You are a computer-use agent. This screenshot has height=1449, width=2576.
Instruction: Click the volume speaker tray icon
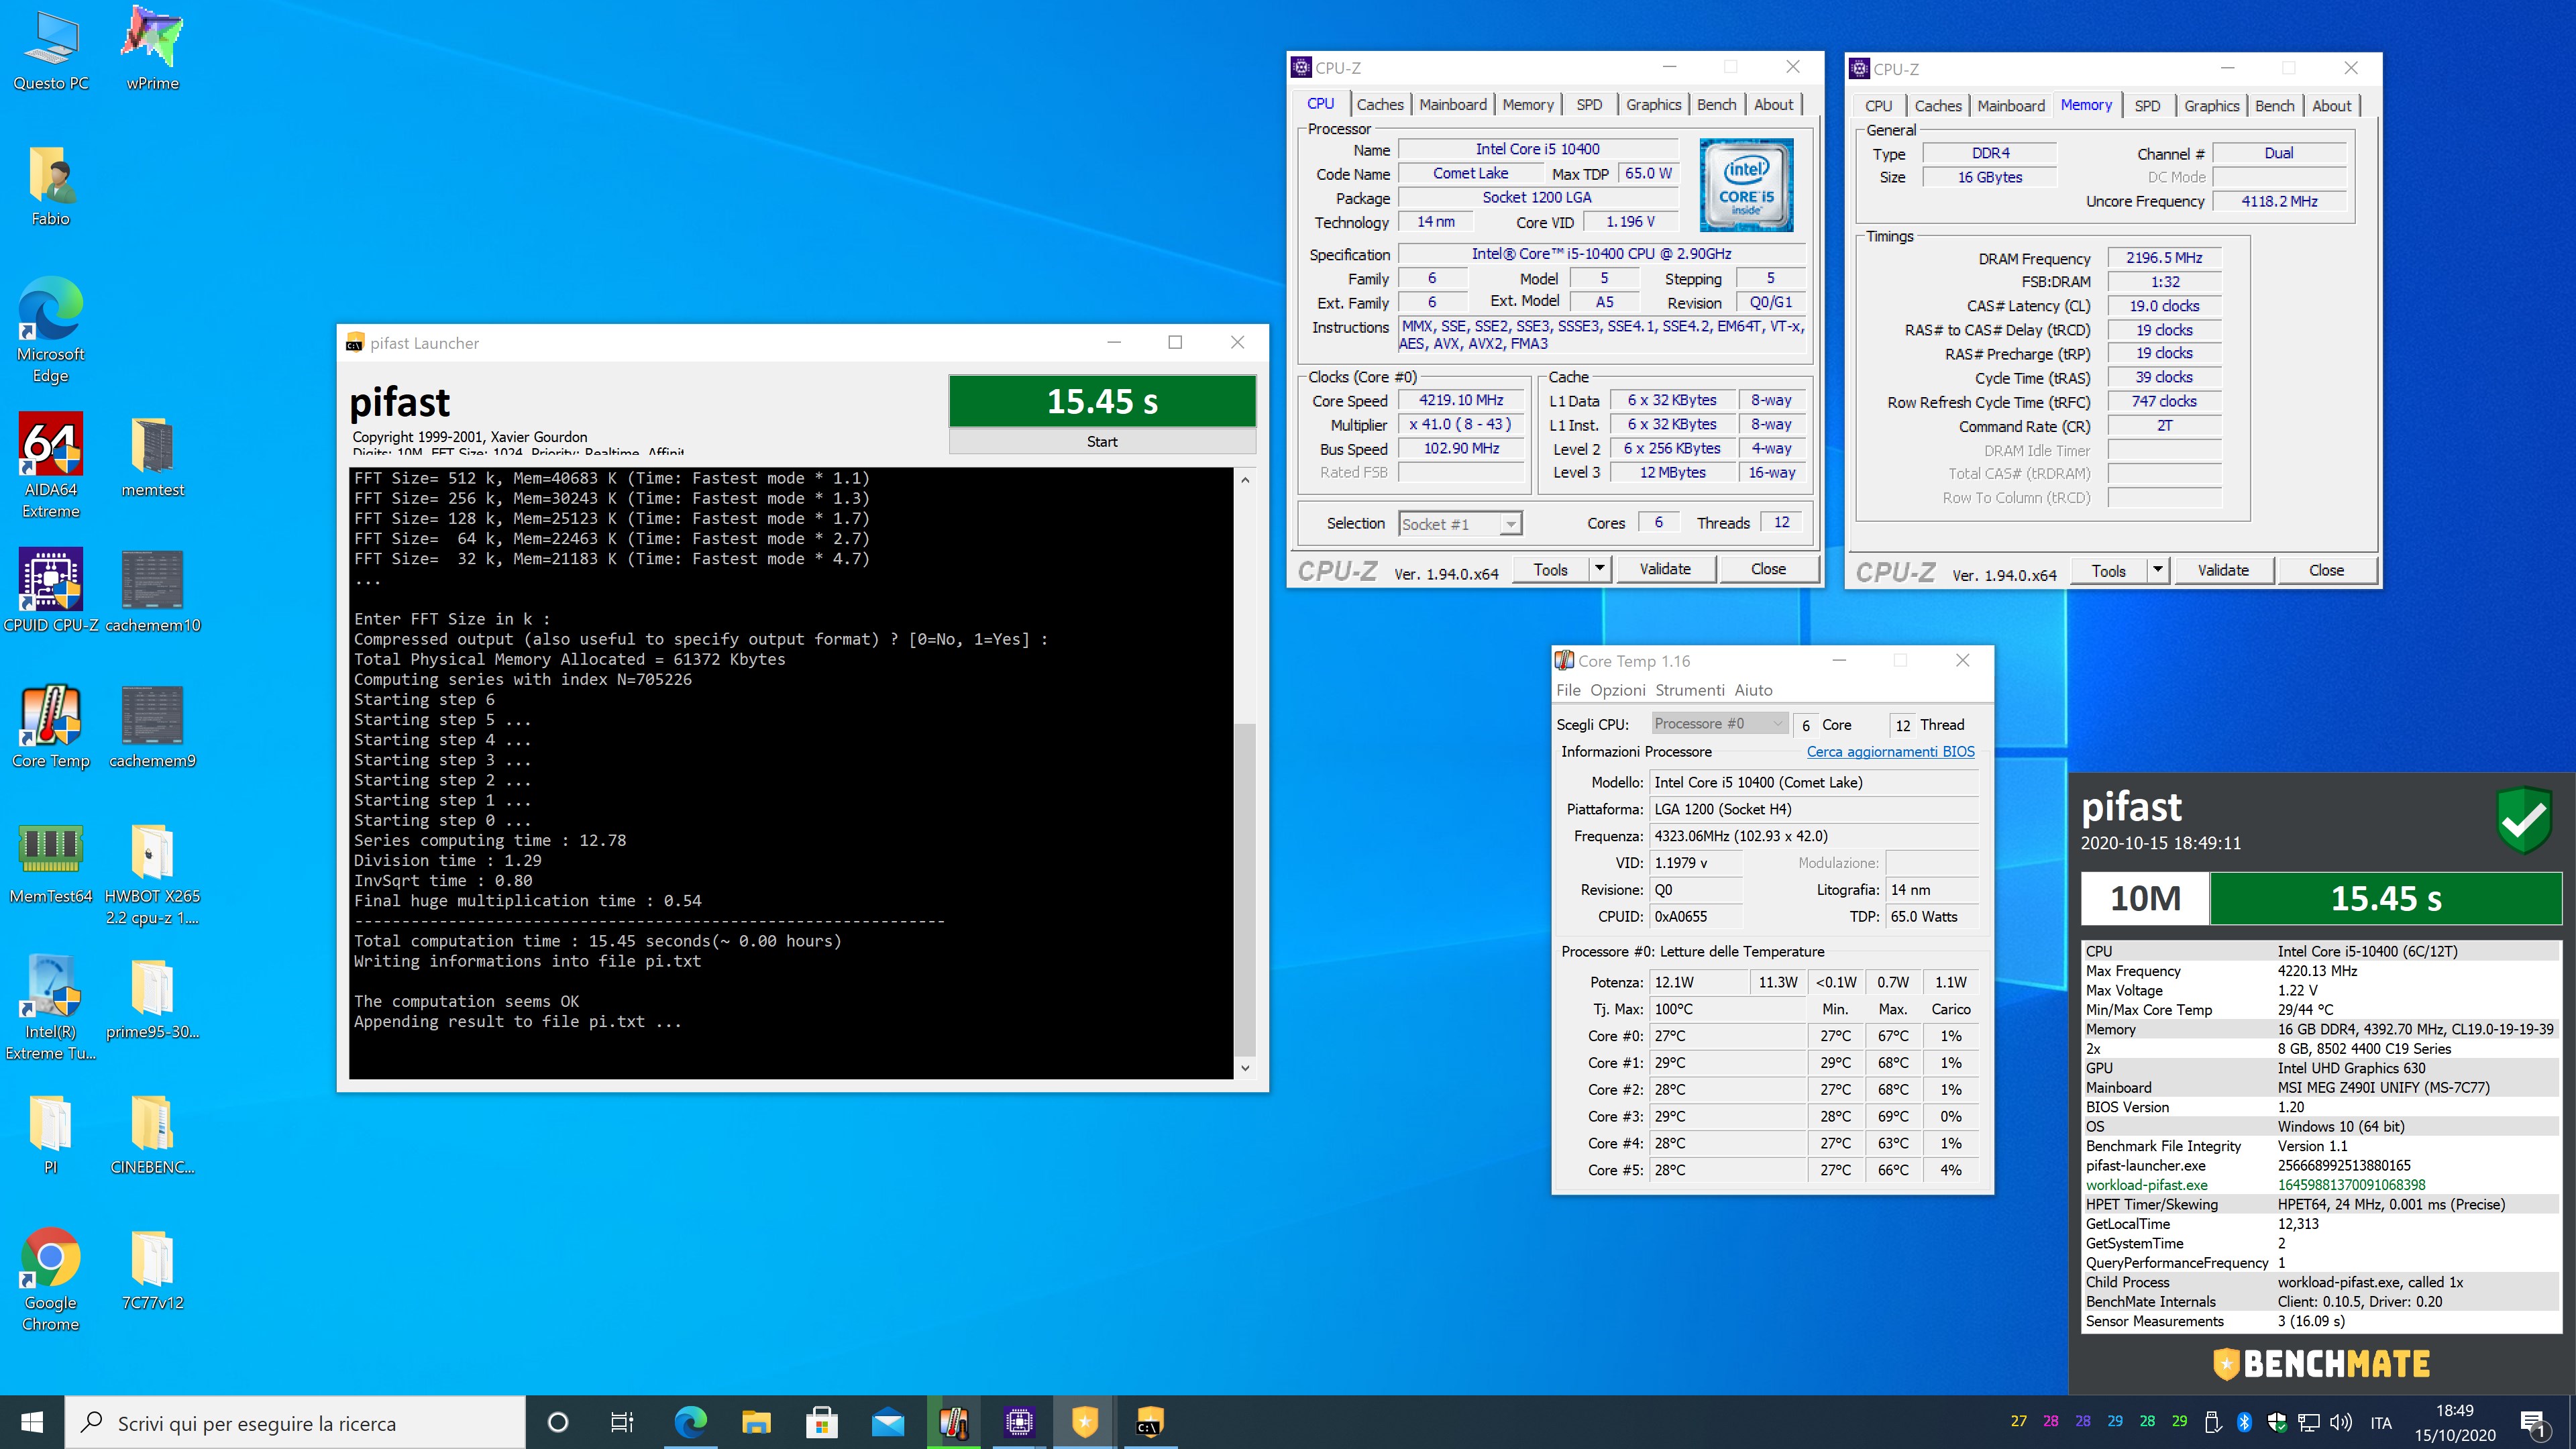(x=2340, y=1422)
